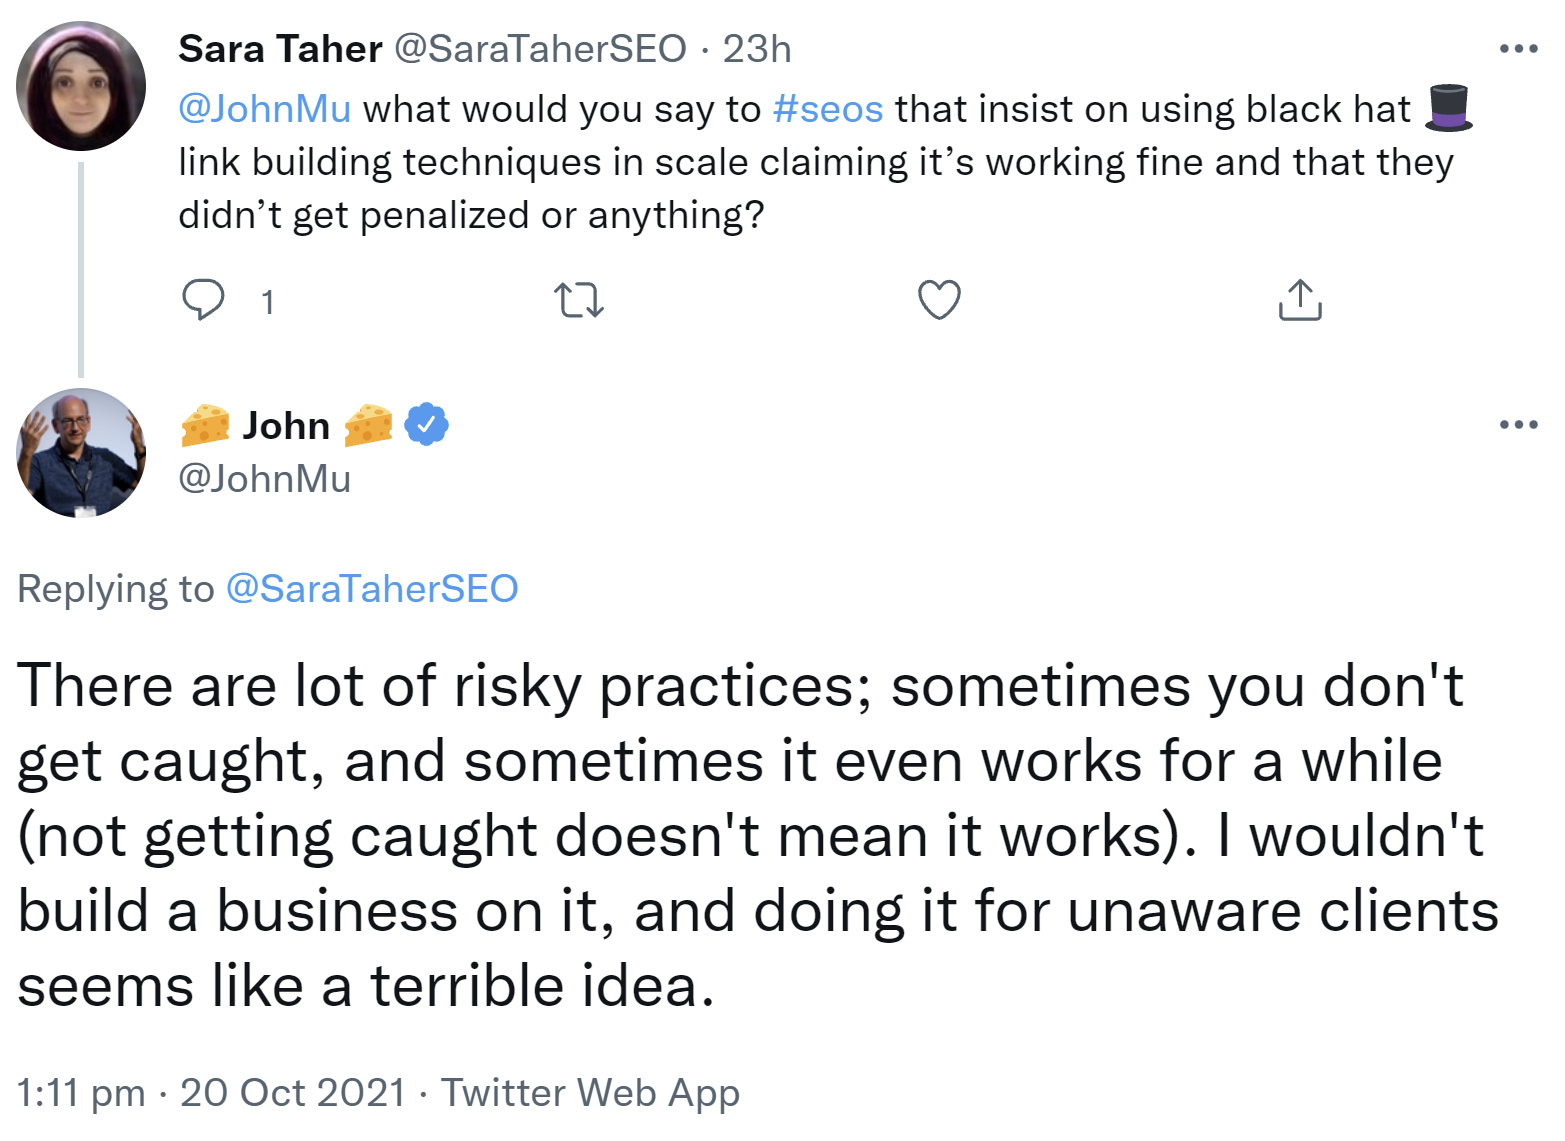The width and height of the screenshot is (1565, 1141).
Task: Open the more options menu on Sara's tweet
Action: click(x=1519, y=47)
